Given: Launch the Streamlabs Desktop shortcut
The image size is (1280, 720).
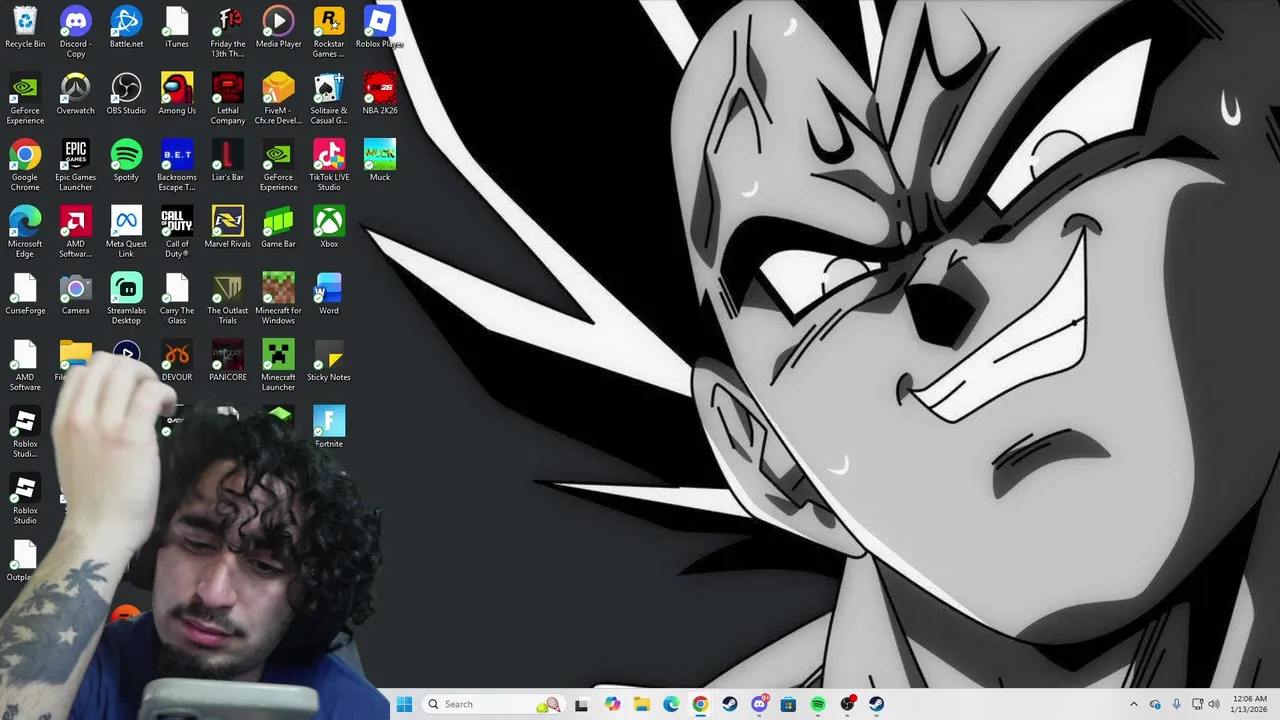Looking at the screenshot, I should pos(126,300).
